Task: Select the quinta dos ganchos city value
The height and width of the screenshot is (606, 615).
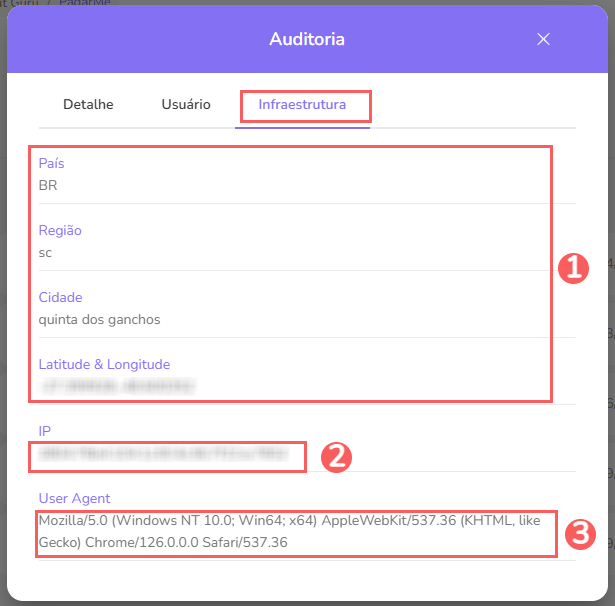Action: (99, 319)
